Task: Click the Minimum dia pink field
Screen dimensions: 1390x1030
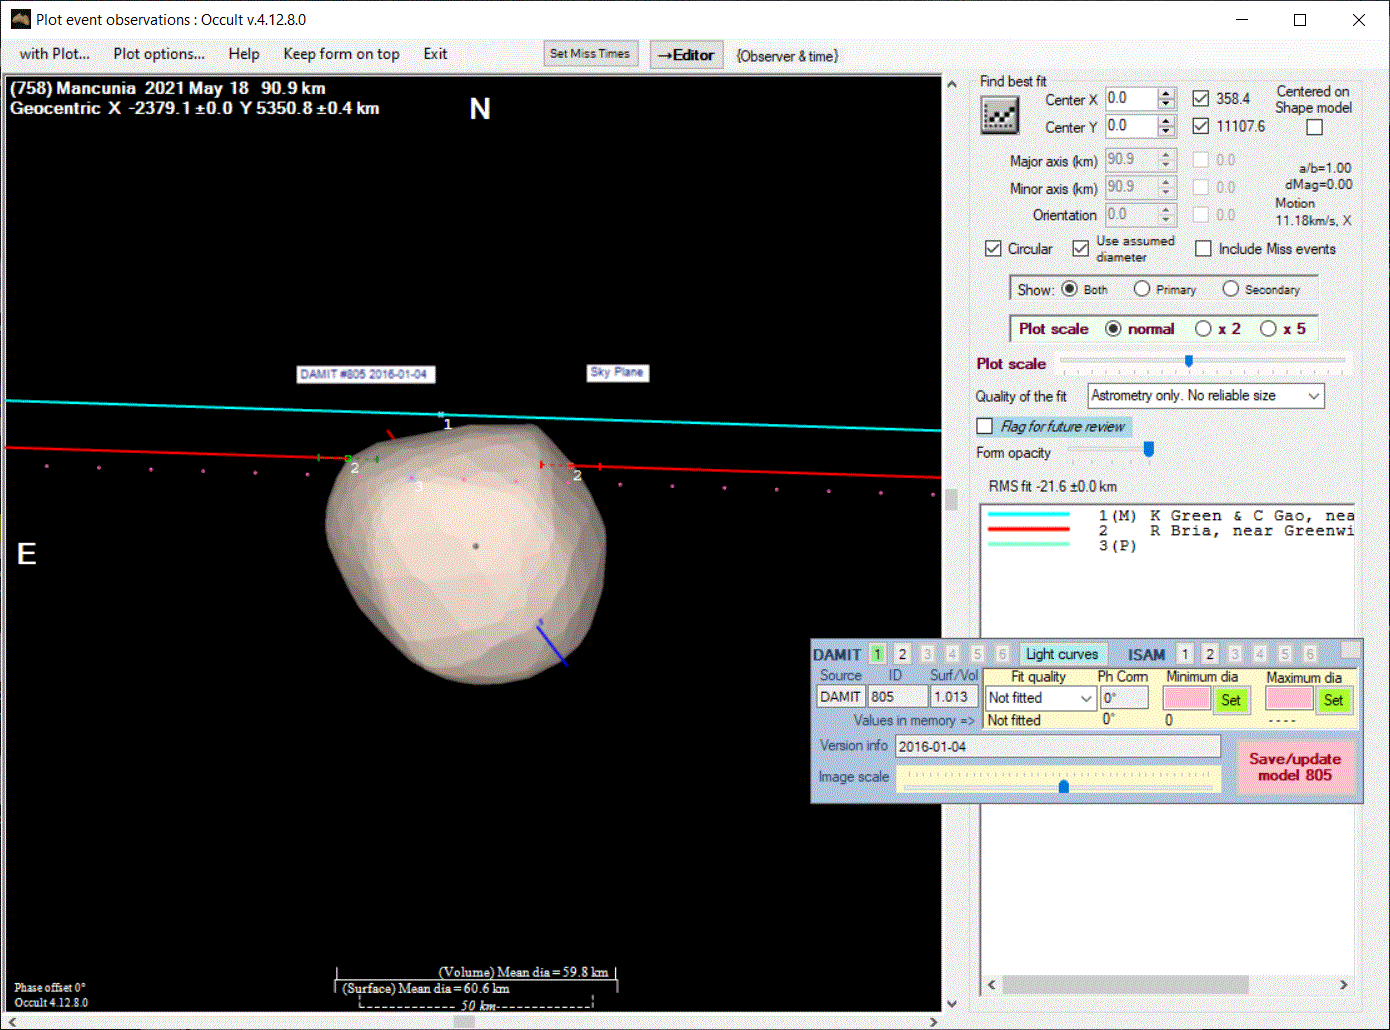Action: click(1187, 699)
